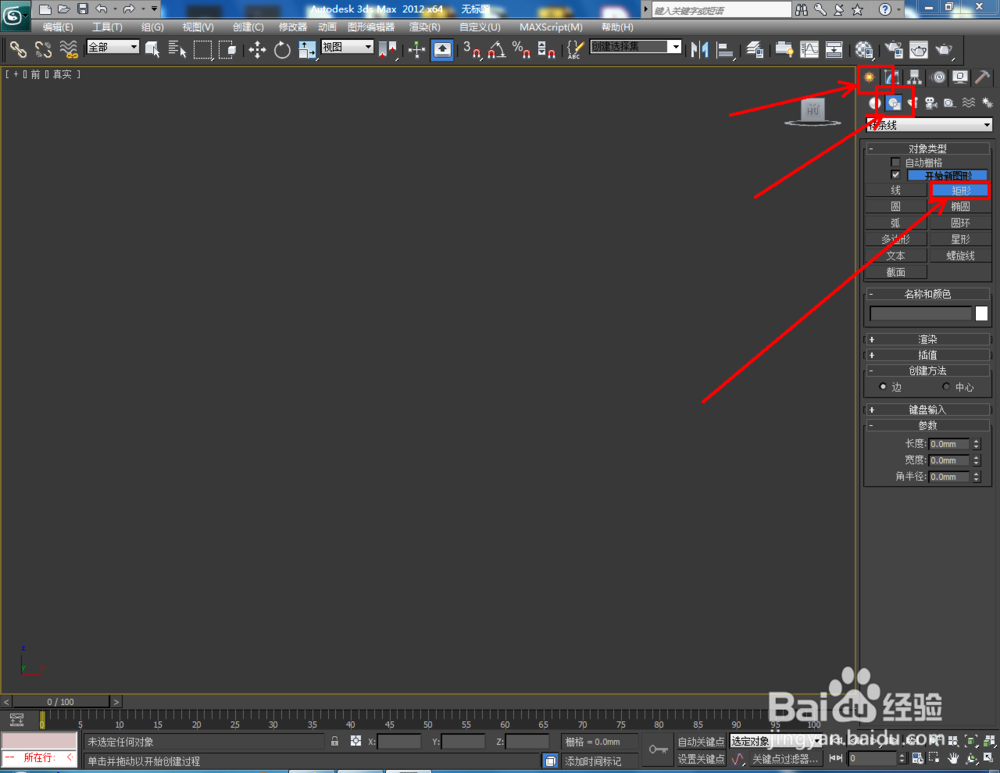This screenshot has width=1000, height=773.
Task: Activate the Select and Link icon
Action: tap(18, 49)
